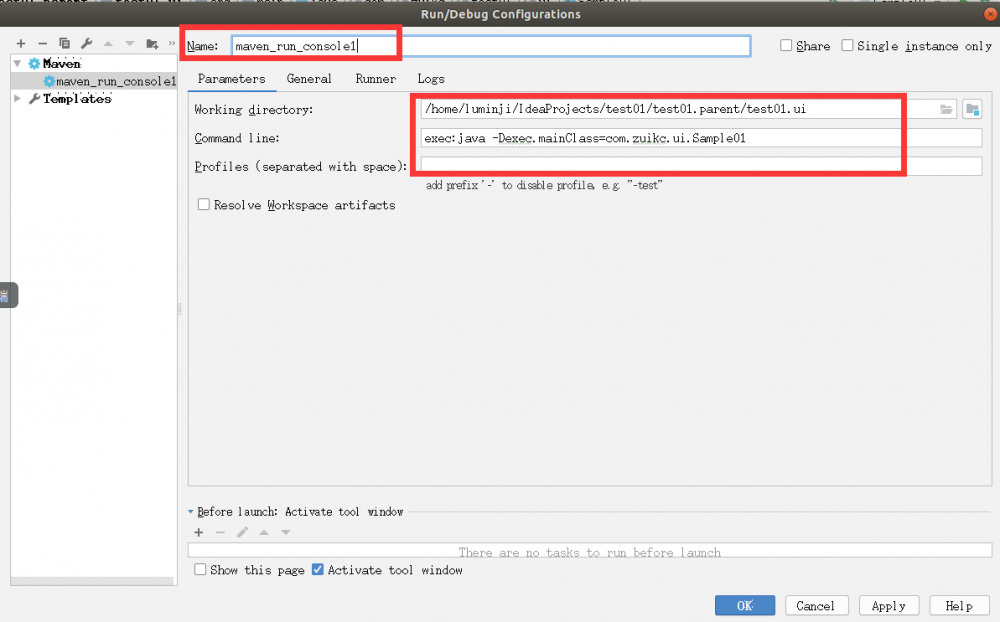1000x622 pixels.
Task: Click the Working directory path field
Action: (689, 109)
